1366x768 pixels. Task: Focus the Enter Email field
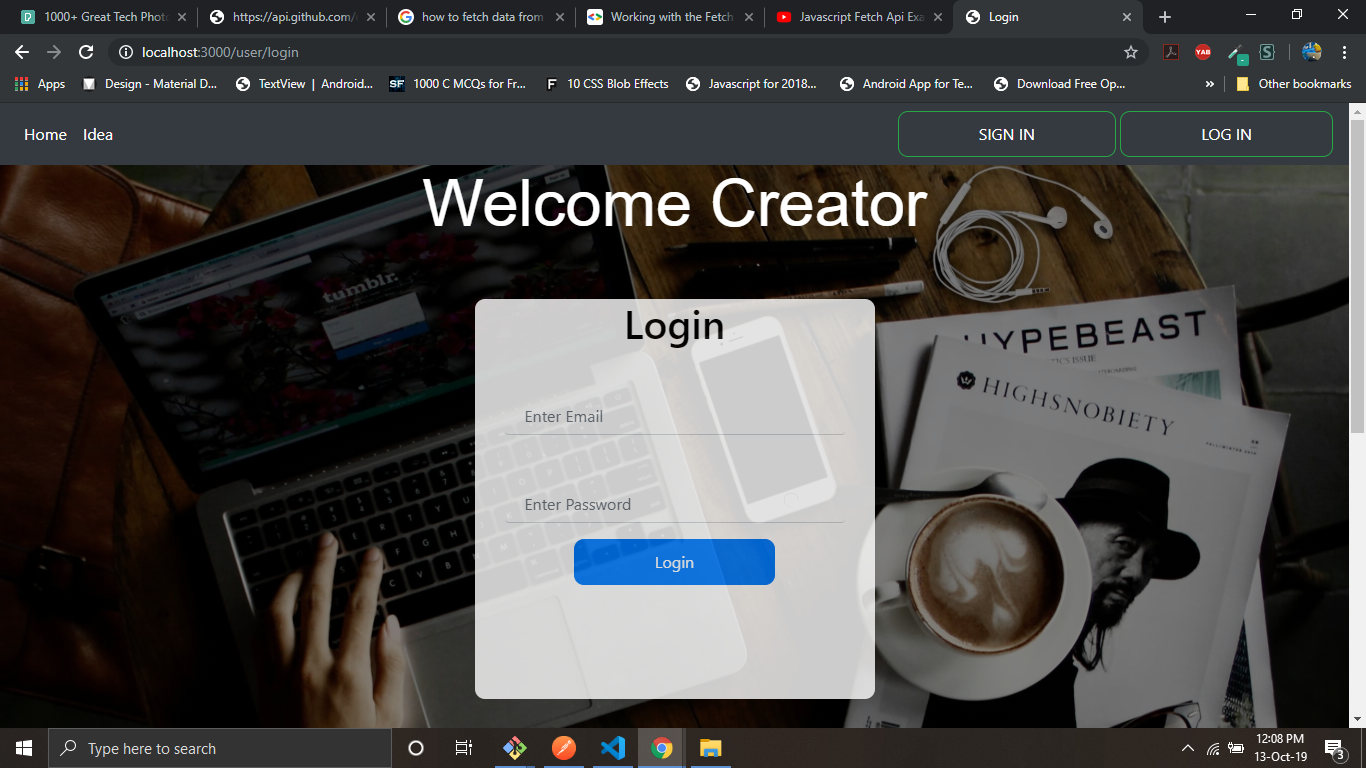pyautogui.click(x=675, y=417)
